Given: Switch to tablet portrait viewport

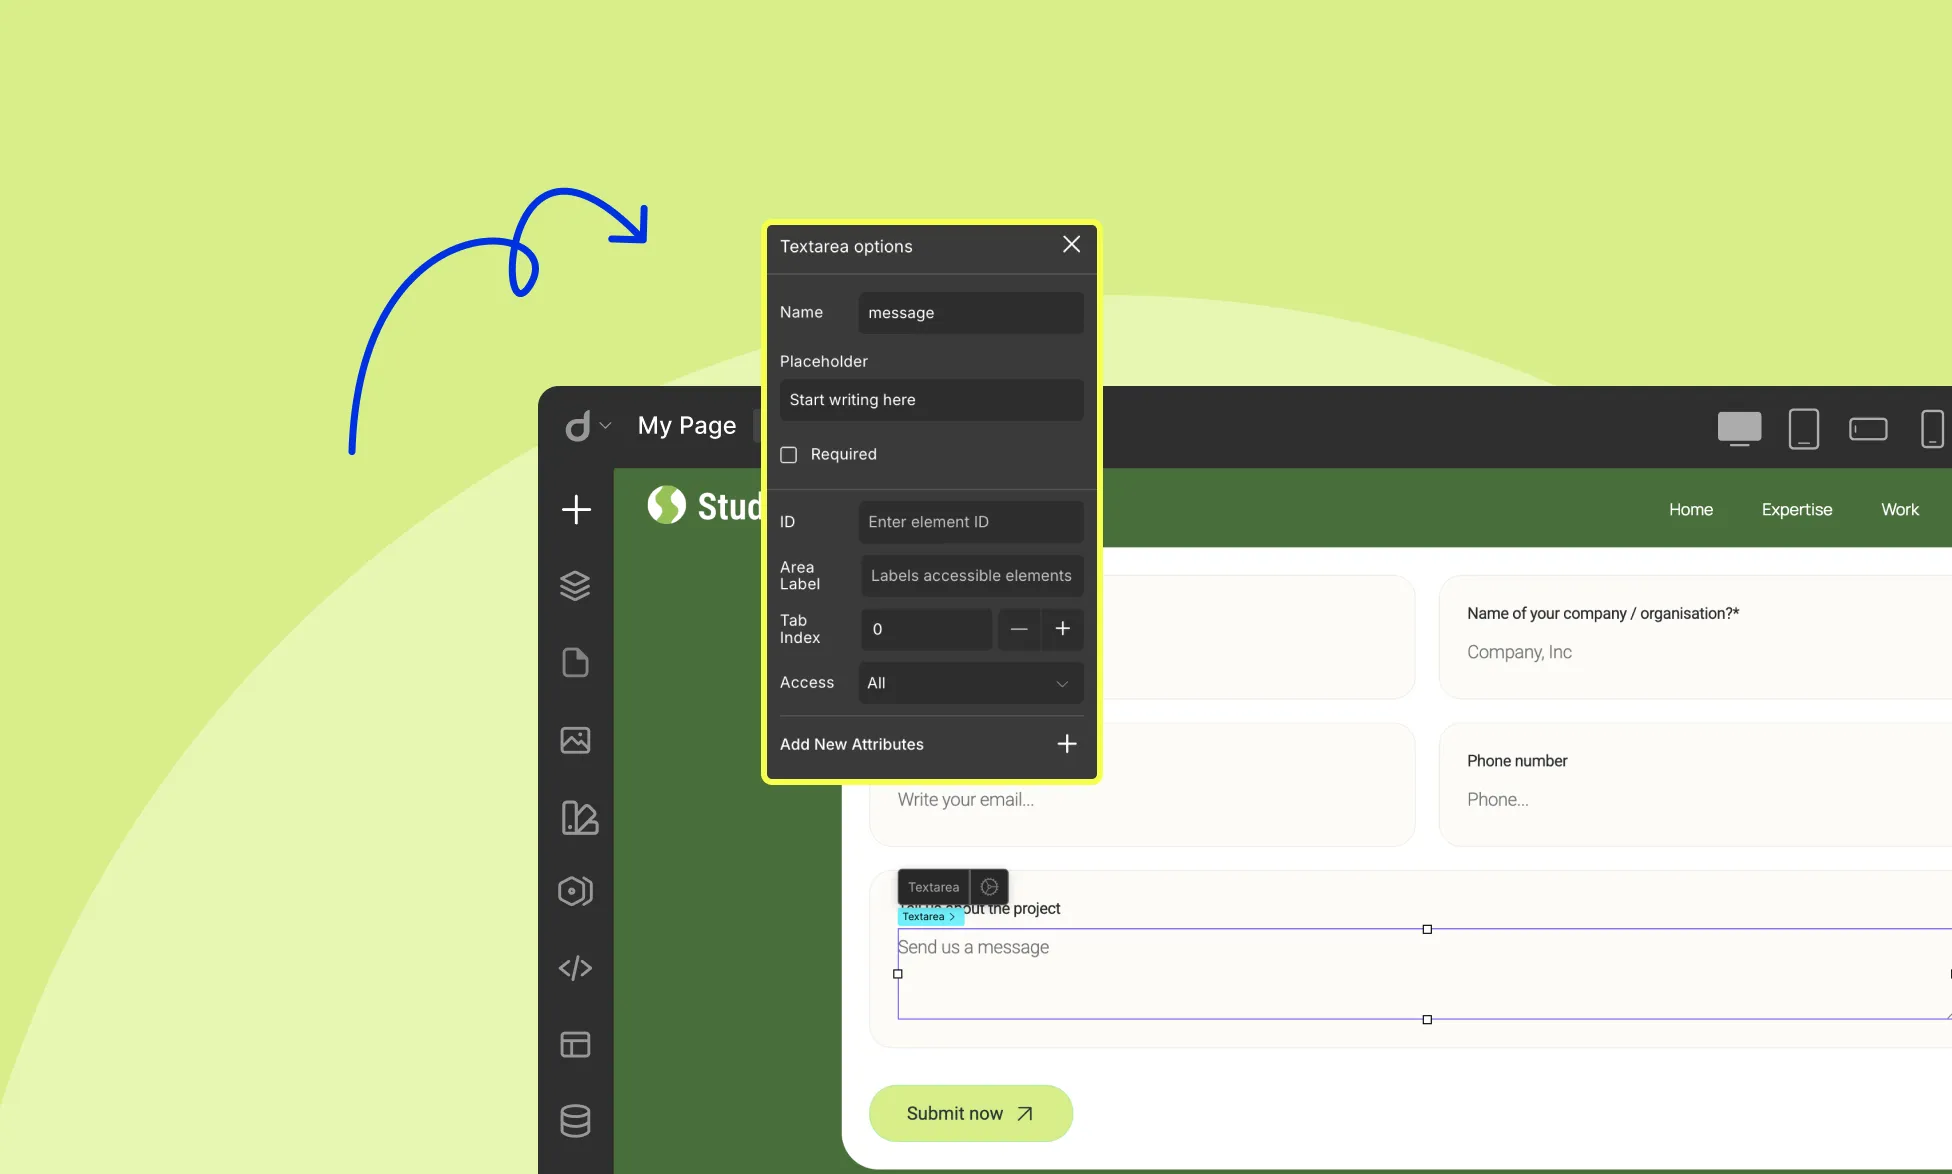Looking at the screenshot, I should point(1804,428).
